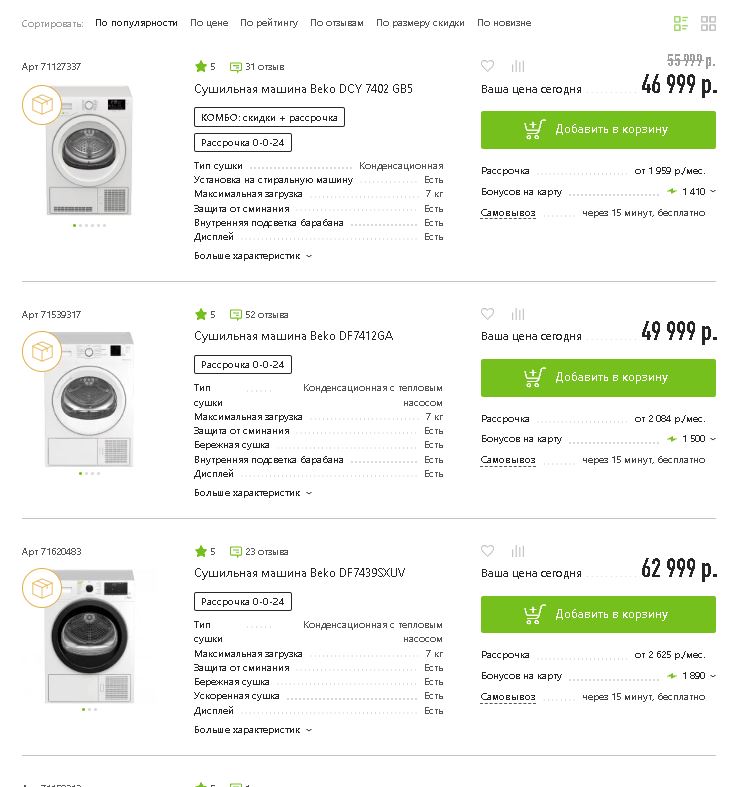Click compare bars icon for Beko DF7412GA

pos(518,314)
